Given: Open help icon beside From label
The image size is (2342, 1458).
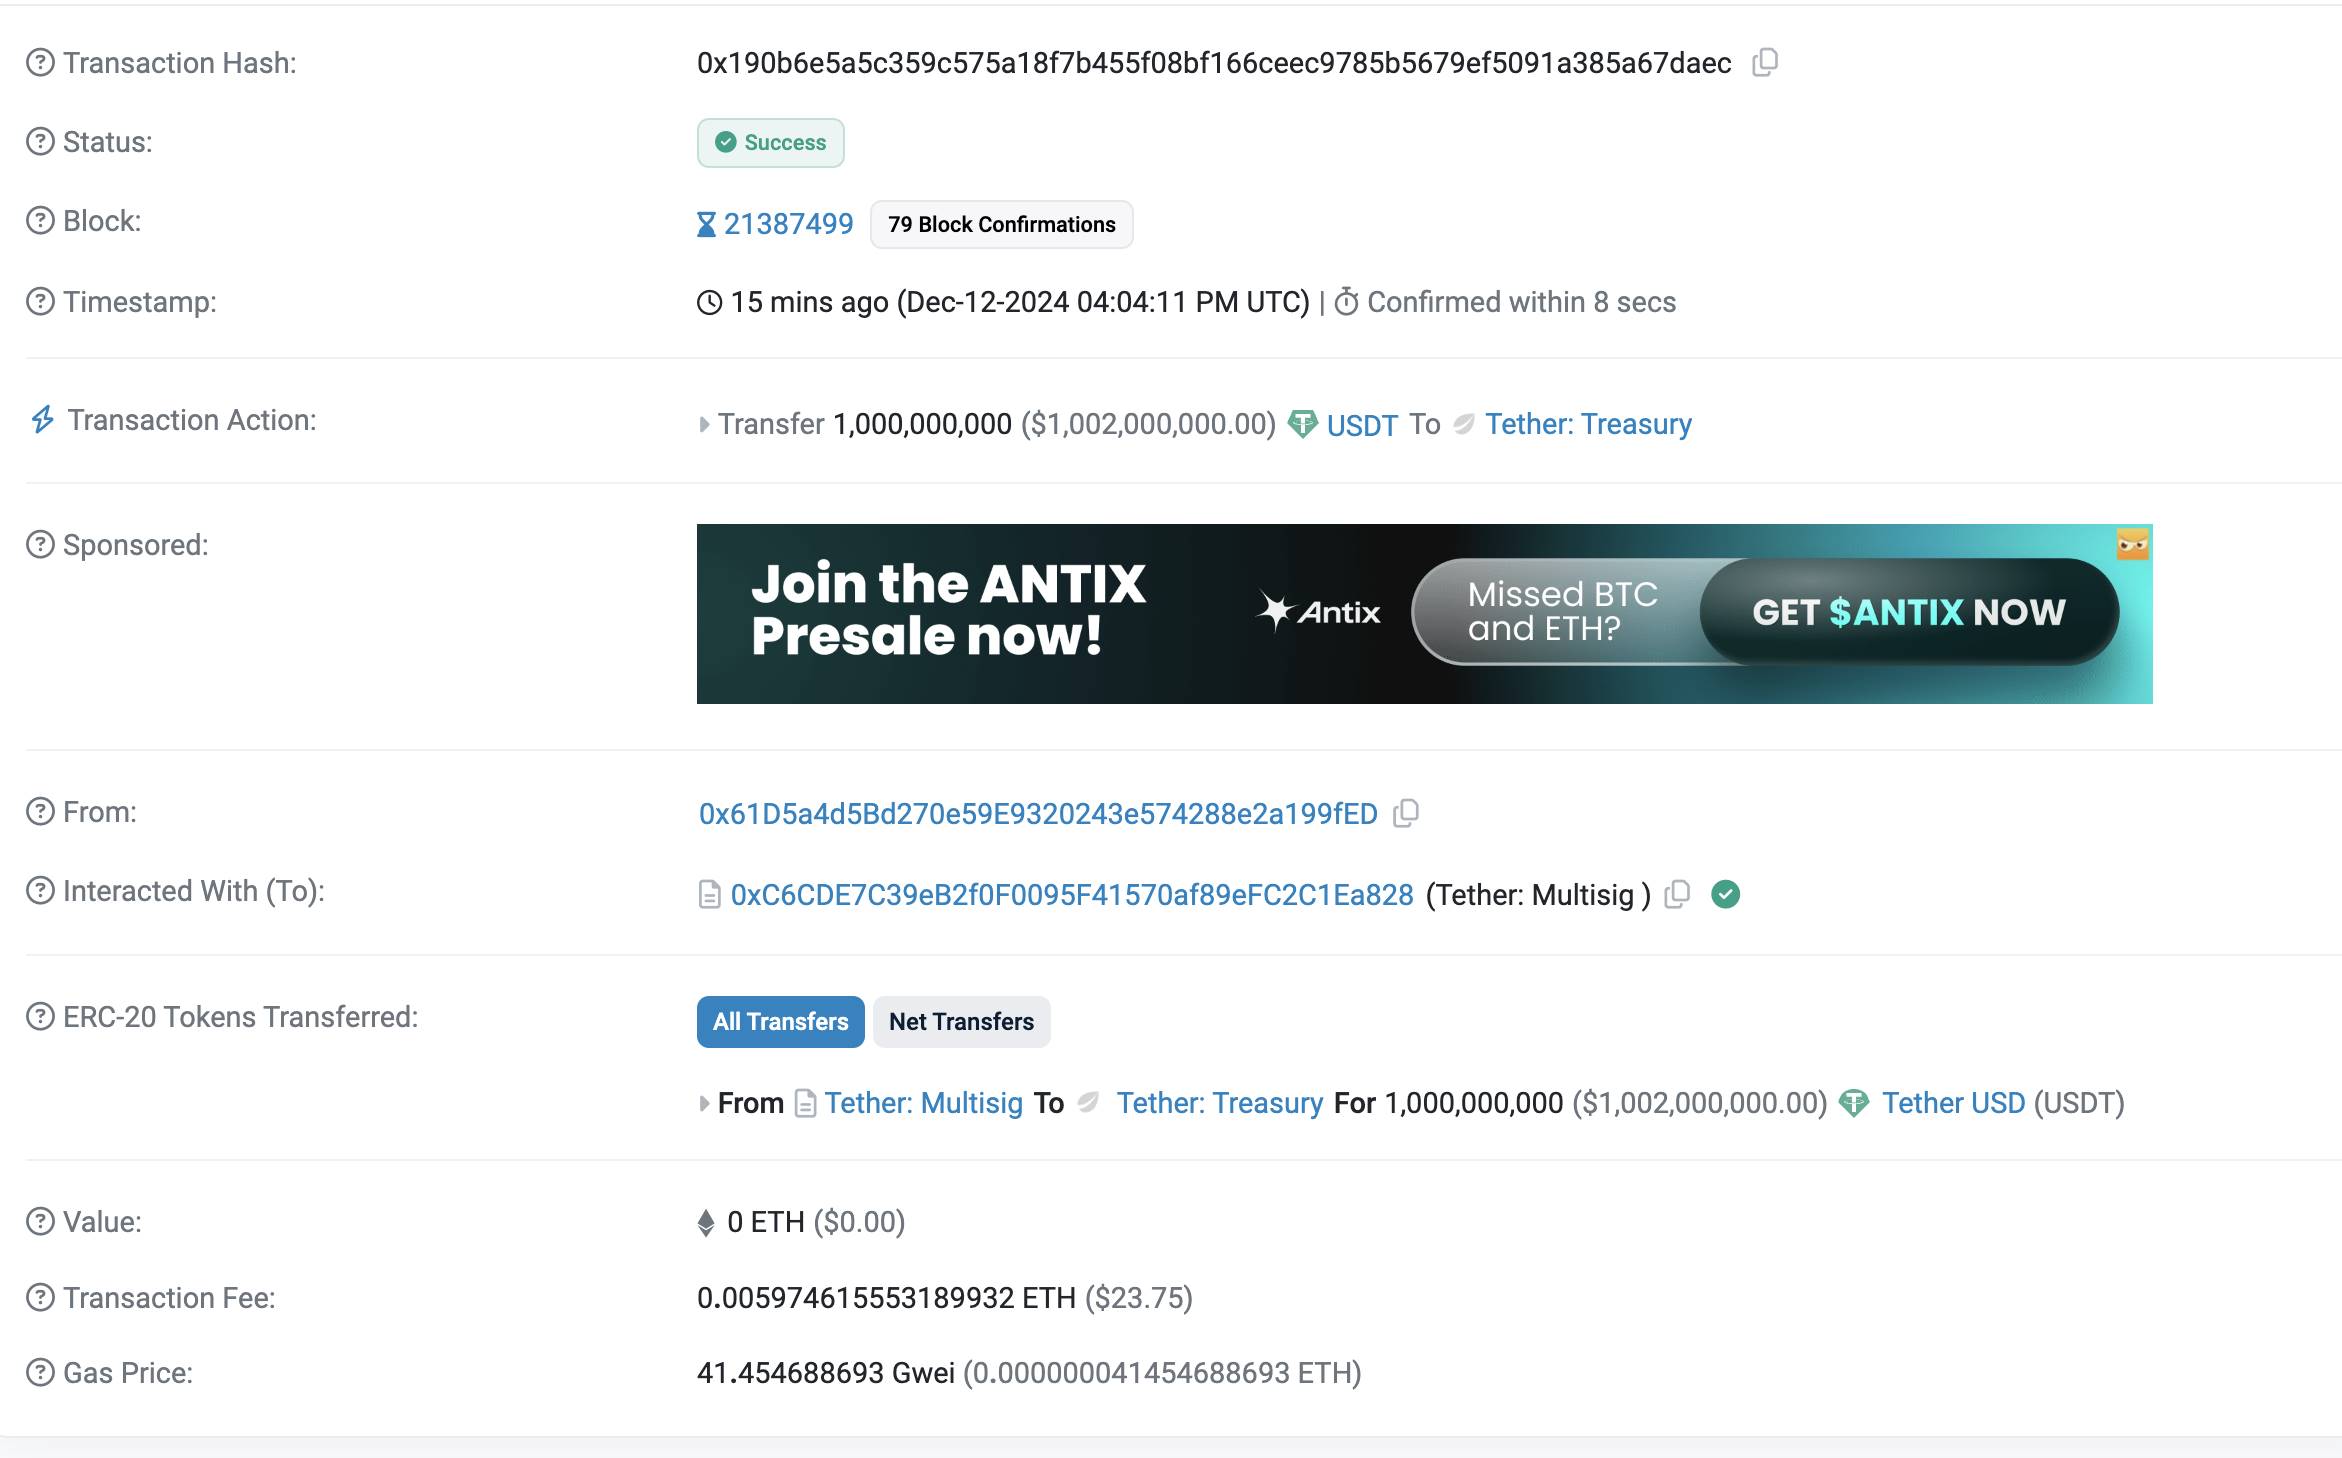Looking at the screenshot, I should [x=40, y=812].
